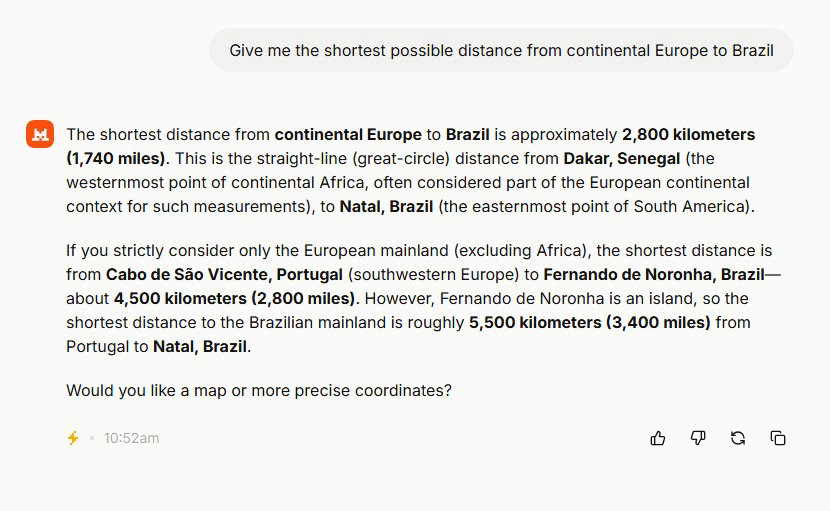This screenshot has width=830, height=511.
Task: Click the bold '4,500 kilometers (2,800 miles)'
Action: point(234,298)
